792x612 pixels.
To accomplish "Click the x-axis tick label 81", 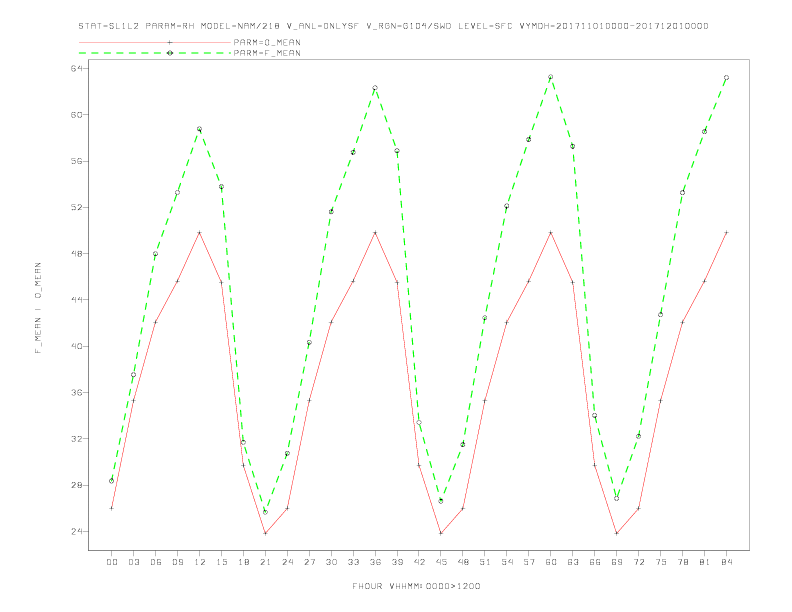I will 705,562.
